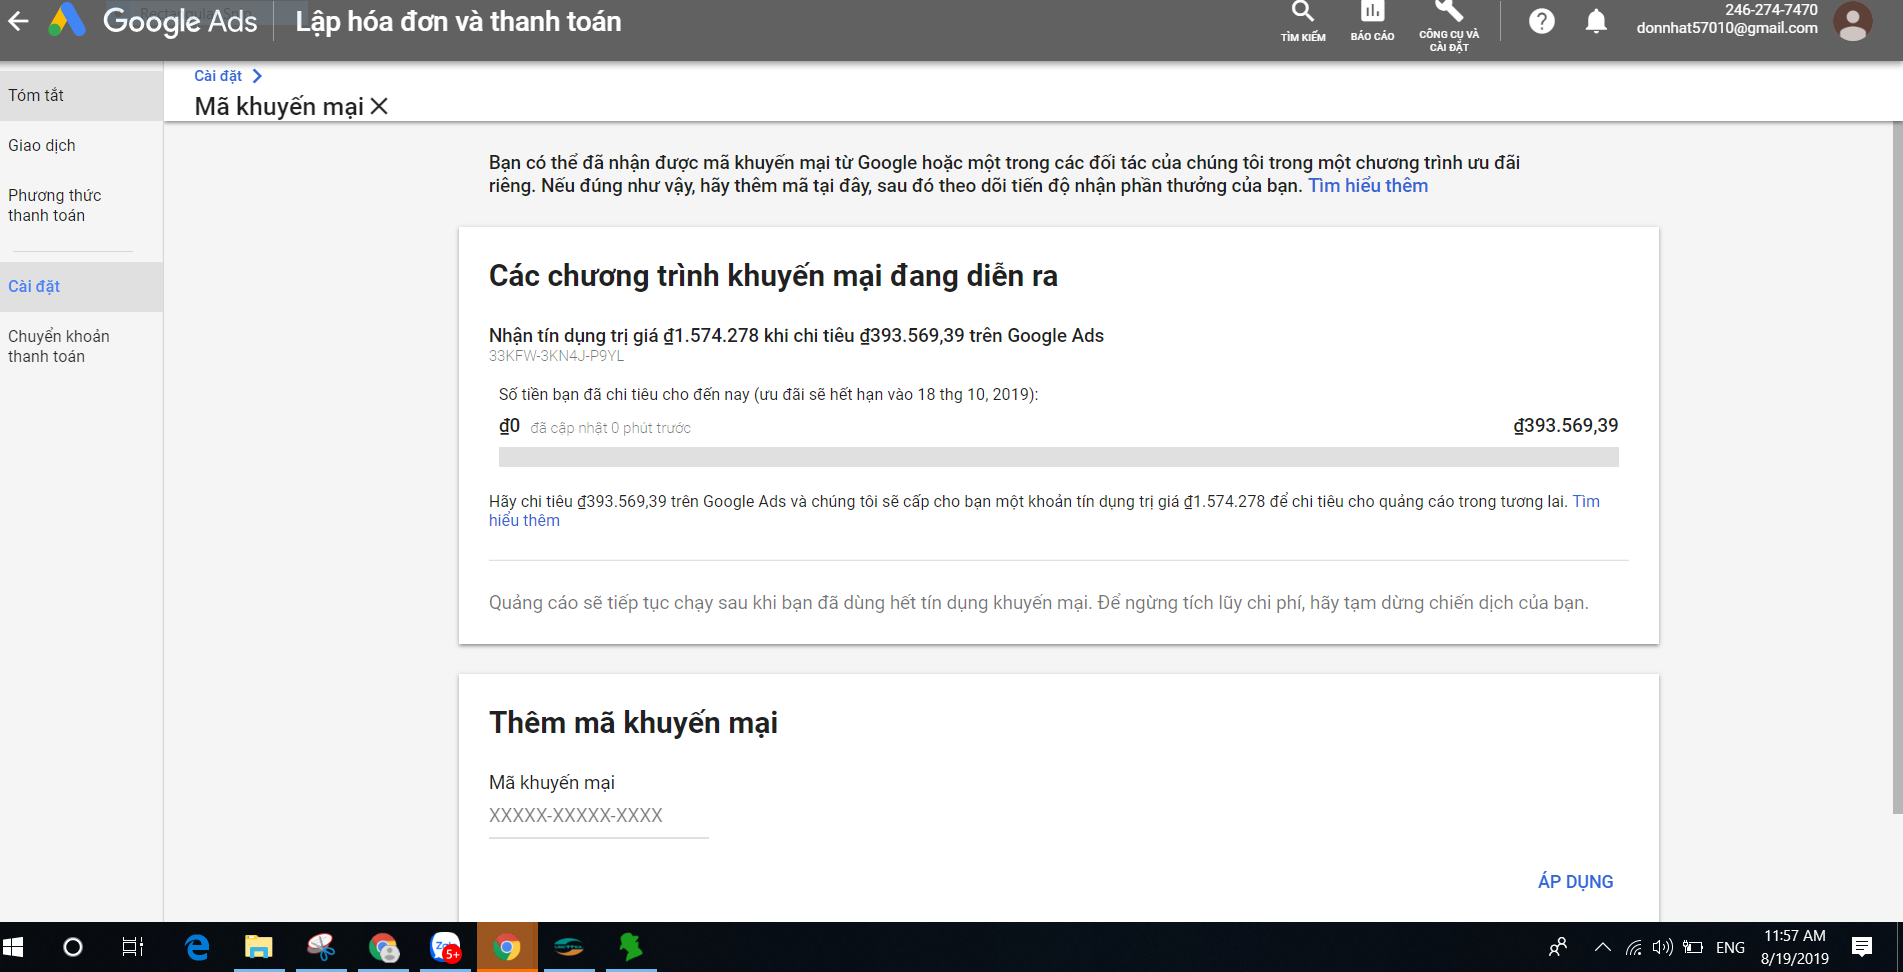Open Chuyển khoản thanh toán in sidebar
Viewport: 1903px width, 972px height.
point(81,346)
